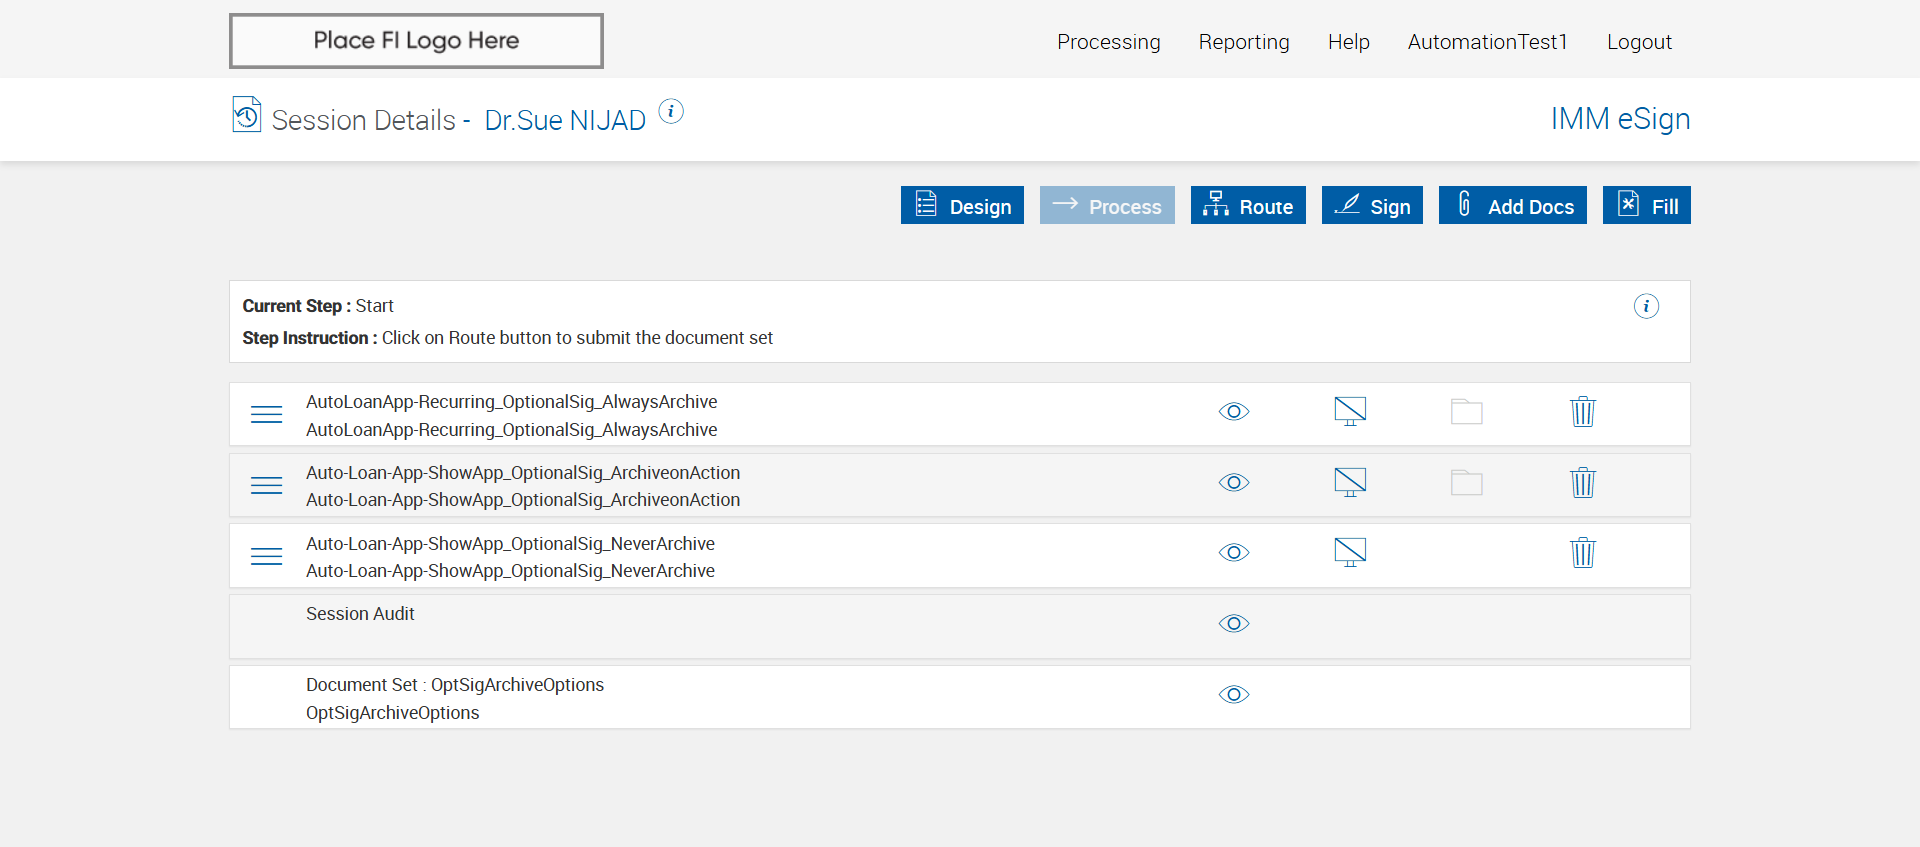Click drag handle of AutoLoanApp-Recurring row

(x=266, y=415)
